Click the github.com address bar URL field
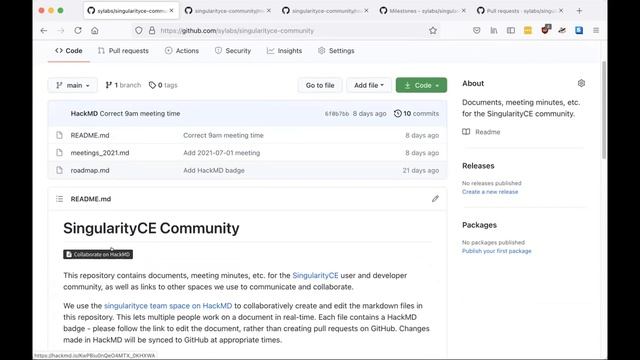The height and width of the screenshot is (360, 640). click(286, 31)
